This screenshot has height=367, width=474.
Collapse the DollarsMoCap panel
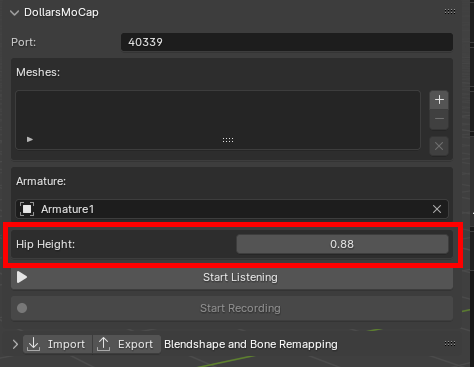14,13
